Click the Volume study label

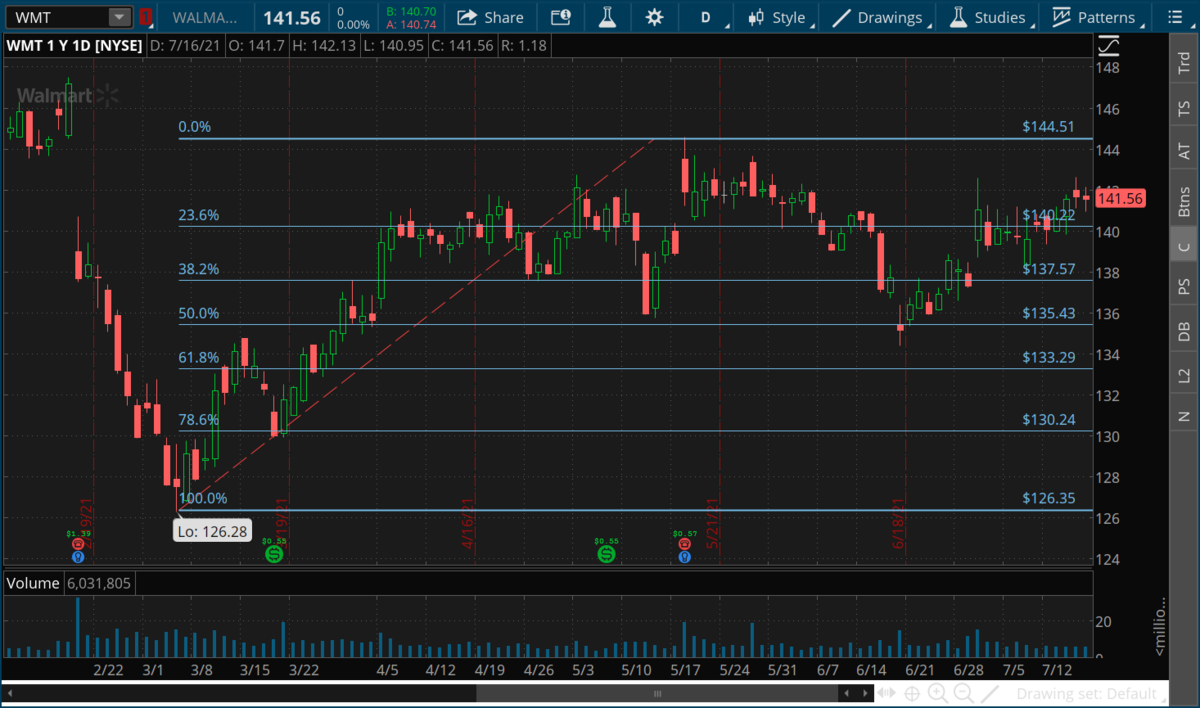coord(33,583)
